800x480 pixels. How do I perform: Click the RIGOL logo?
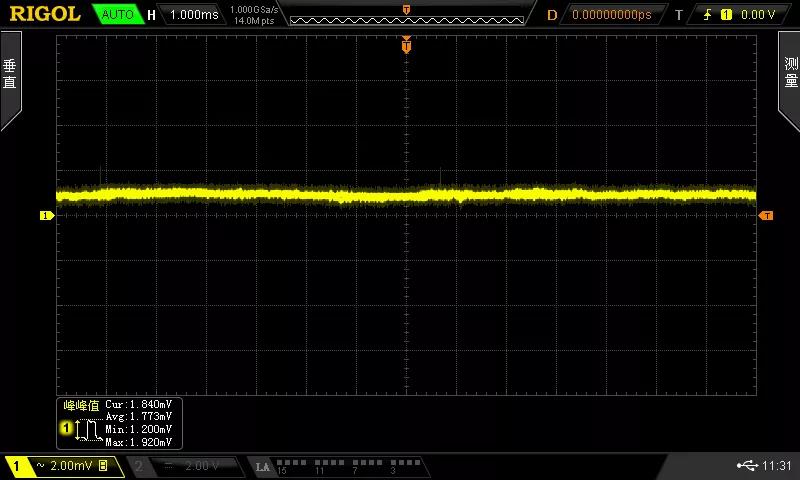click(x=45, y=14)
